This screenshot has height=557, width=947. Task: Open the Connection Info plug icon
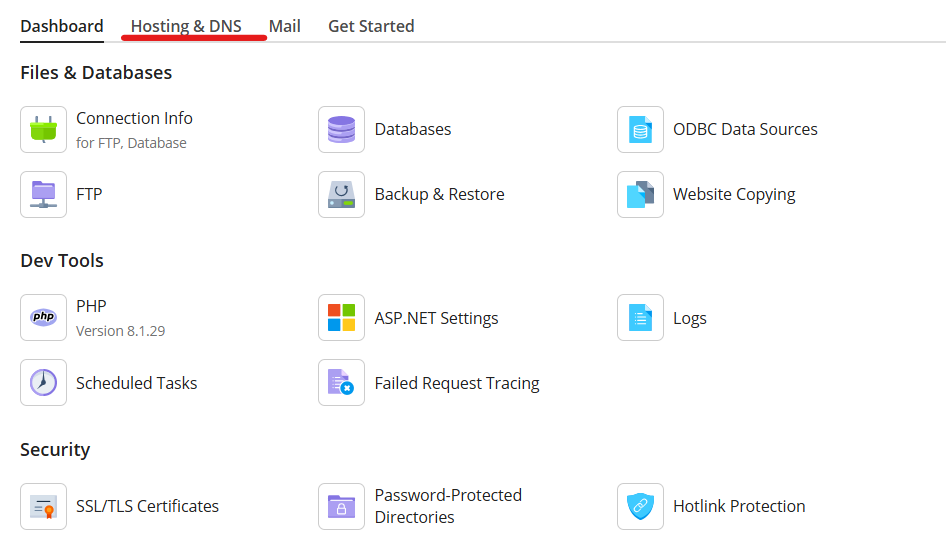43,130
